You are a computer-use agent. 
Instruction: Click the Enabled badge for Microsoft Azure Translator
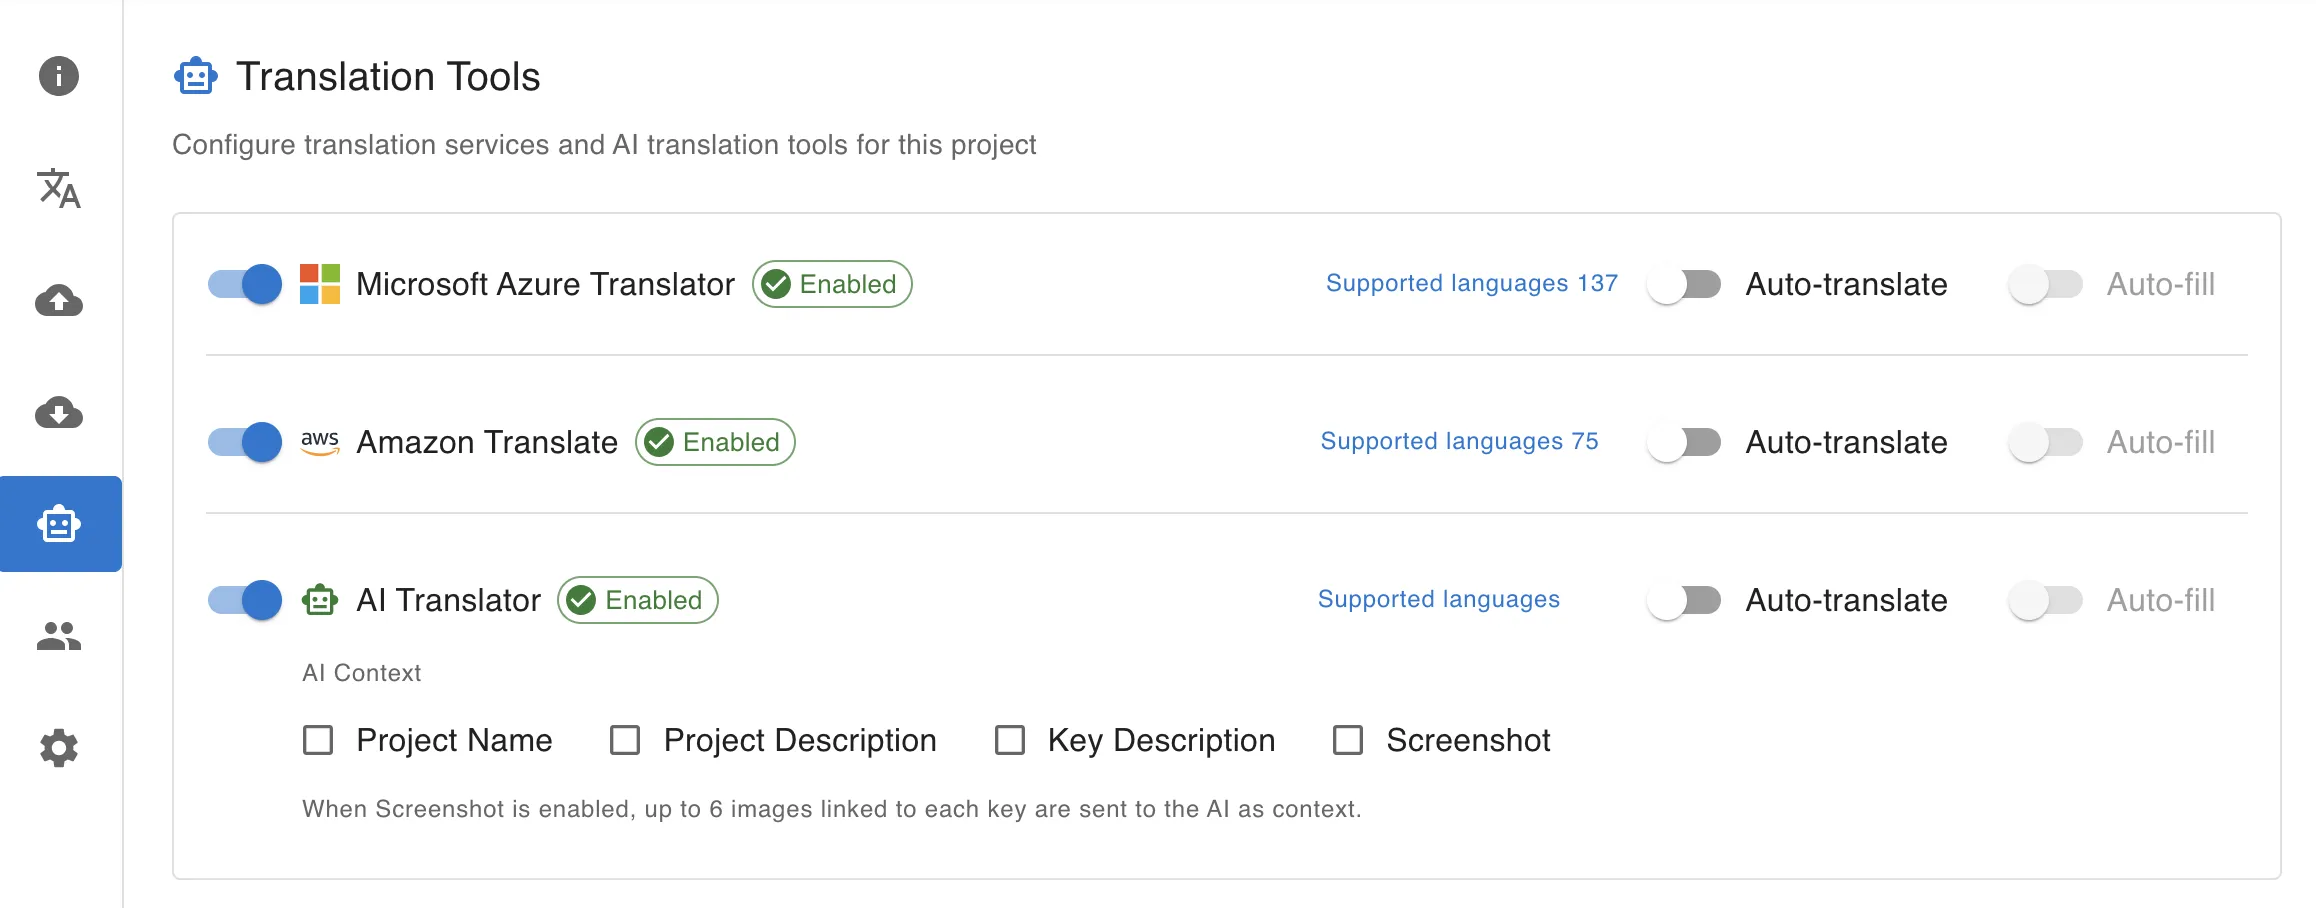tap(832, 284)
